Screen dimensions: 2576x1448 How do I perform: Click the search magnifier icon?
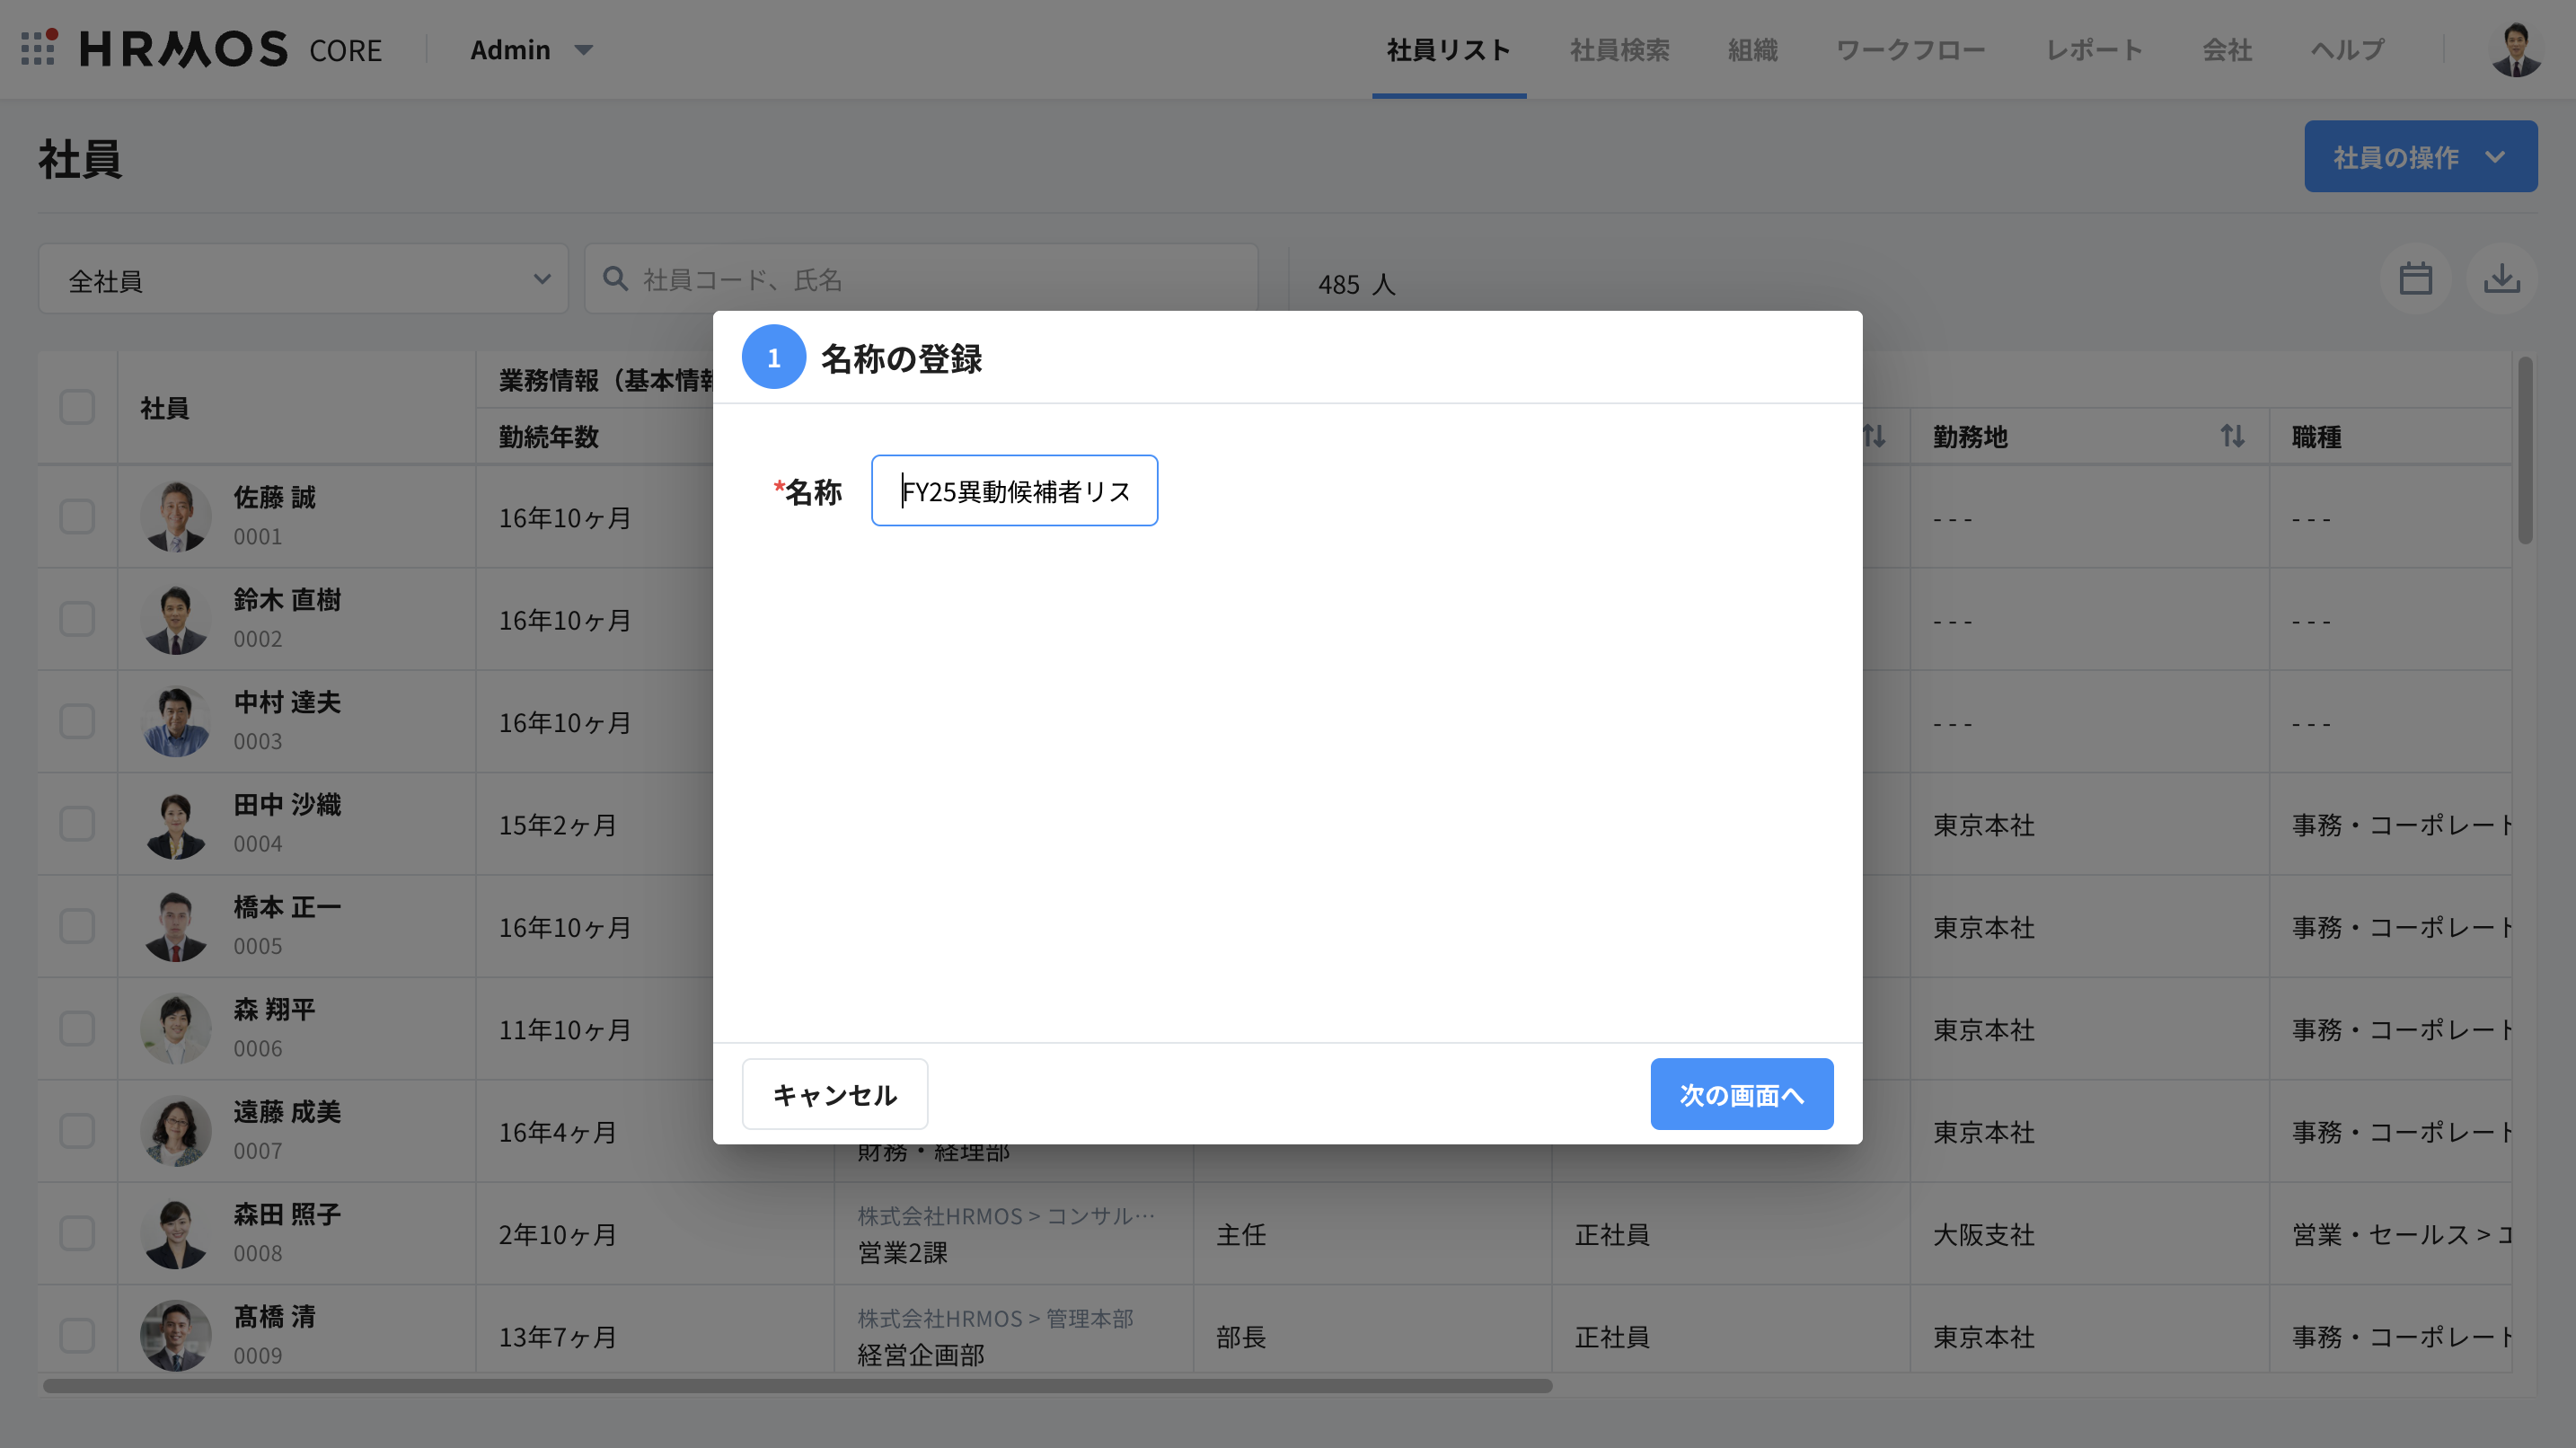pos(616,279)
